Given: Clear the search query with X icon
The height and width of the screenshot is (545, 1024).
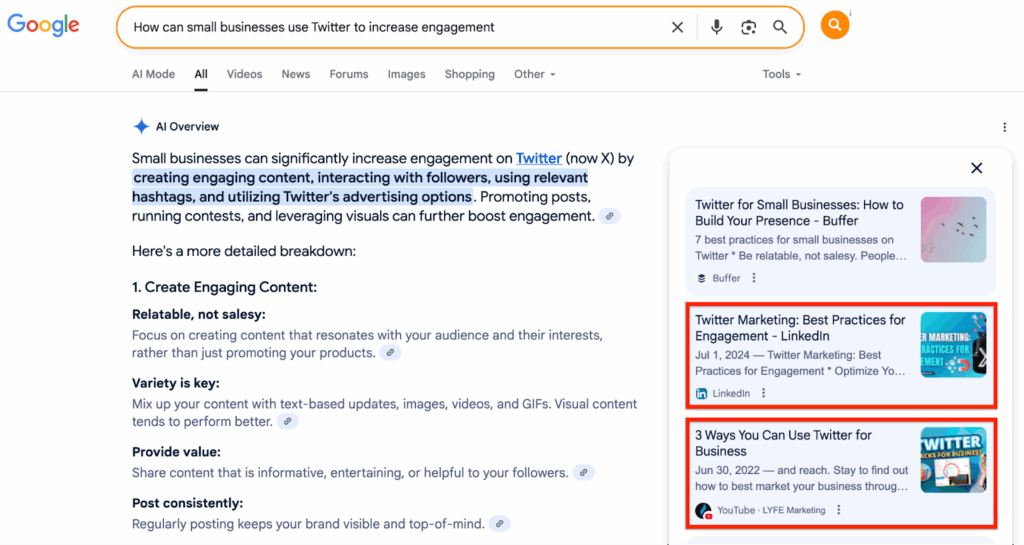Looking at the screenshot, I should click(677, 28).
